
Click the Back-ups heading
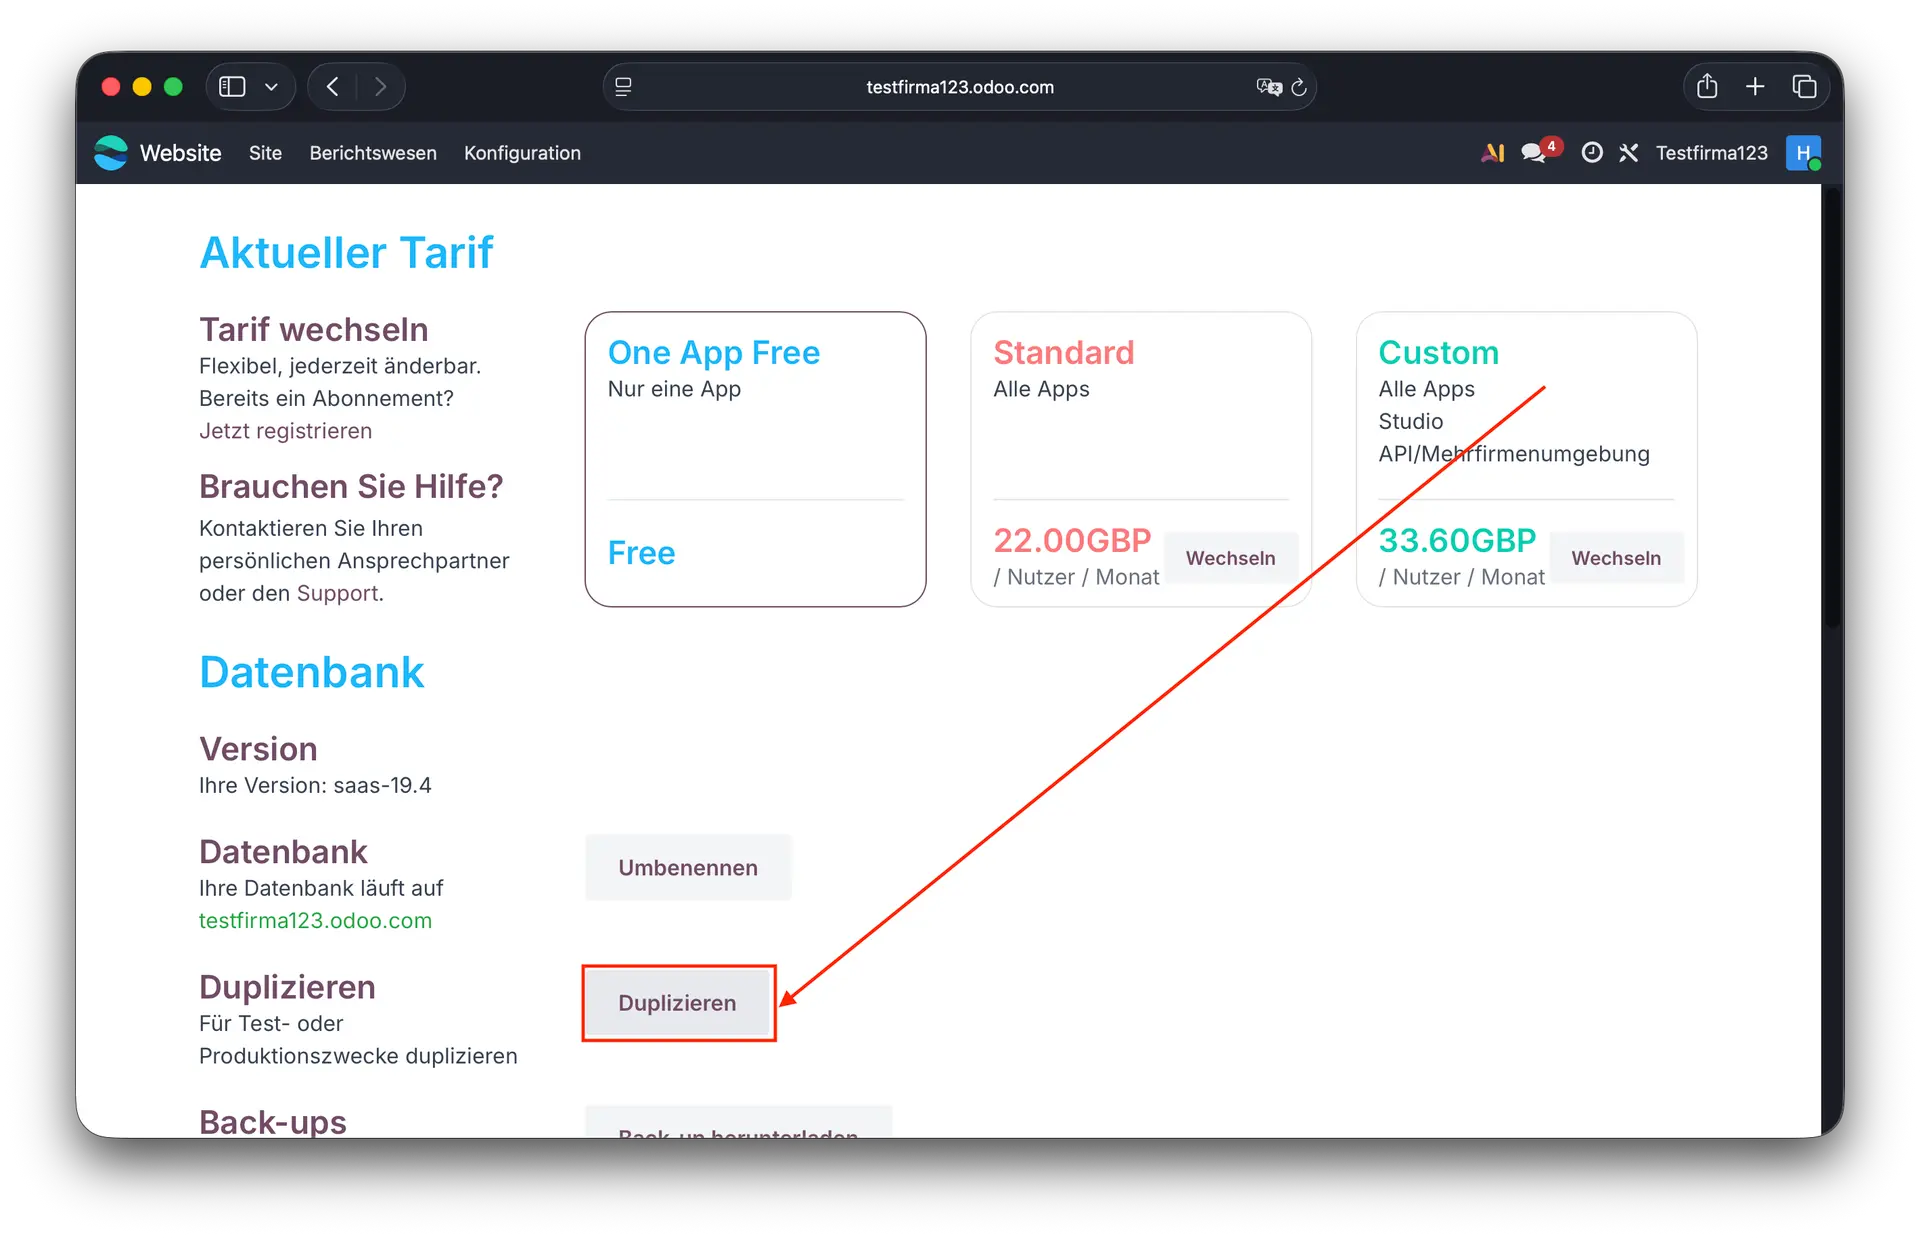(273, 1122)
